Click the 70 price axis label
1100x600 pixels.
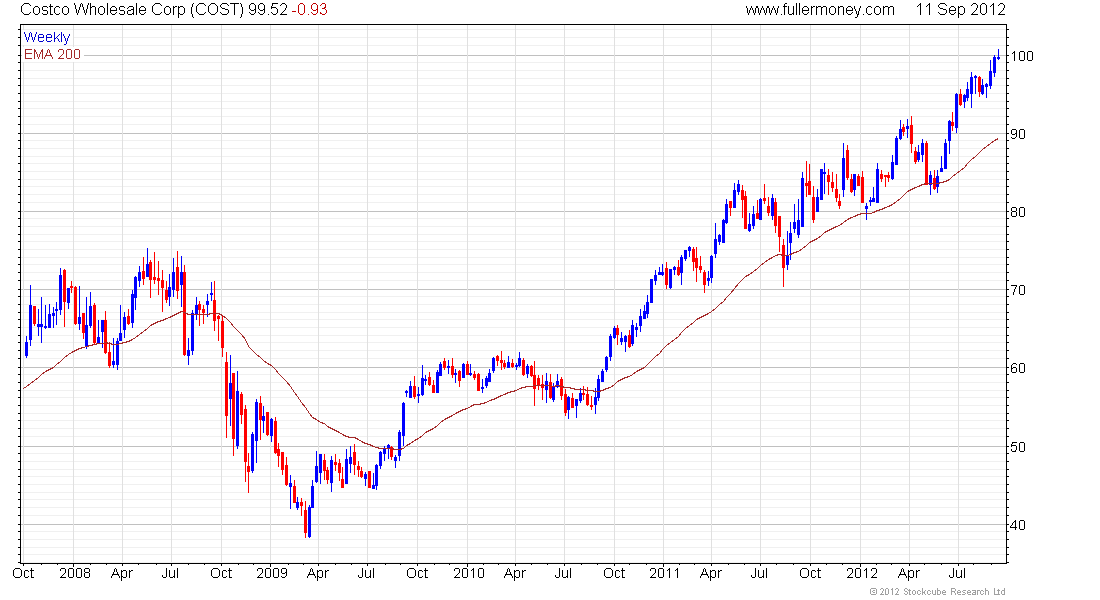(1018, 290)
